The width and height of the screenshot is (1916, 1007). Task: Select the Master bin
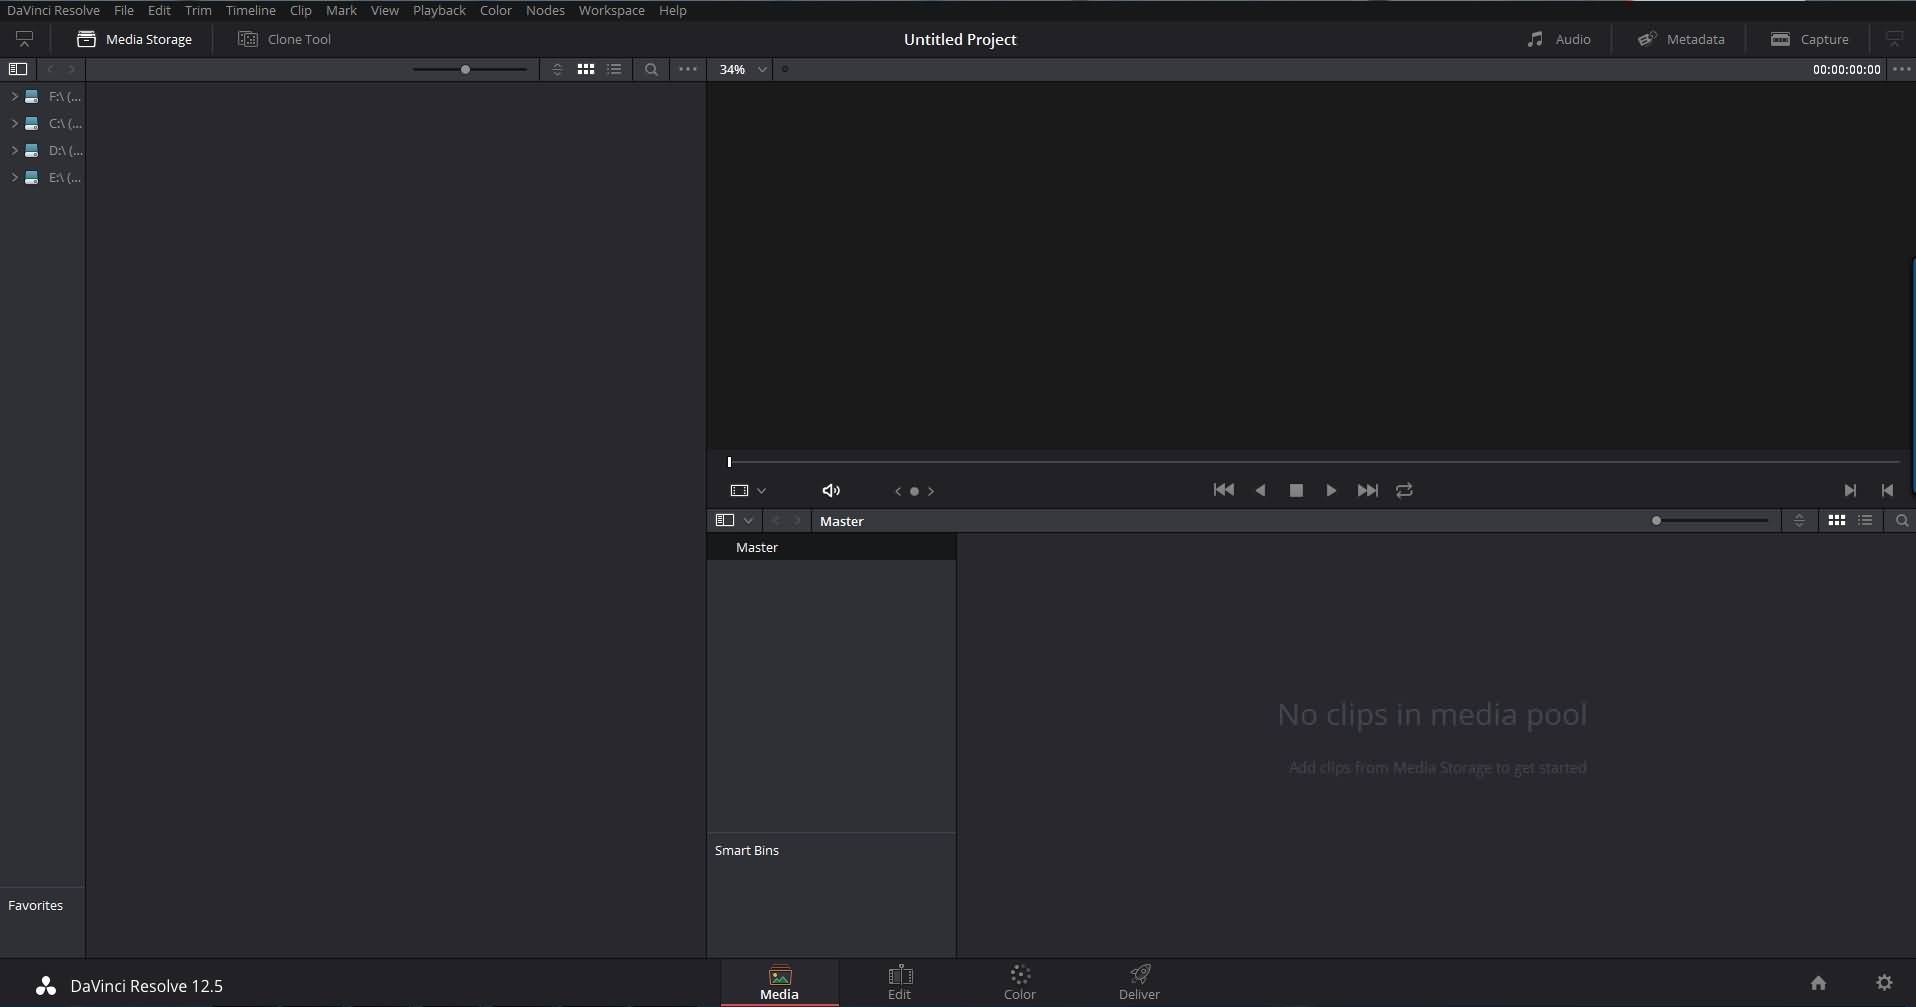click(831, 547)
